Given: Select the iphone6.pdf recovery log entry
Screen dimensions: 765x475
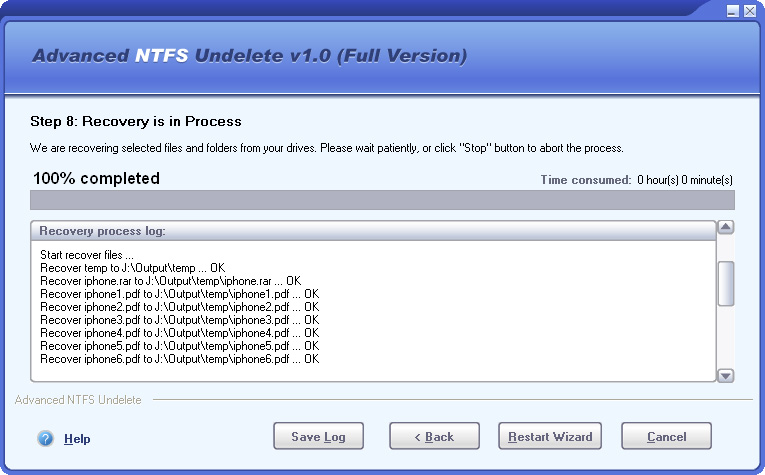Looking at the screenshot, I should pos(179,359).
